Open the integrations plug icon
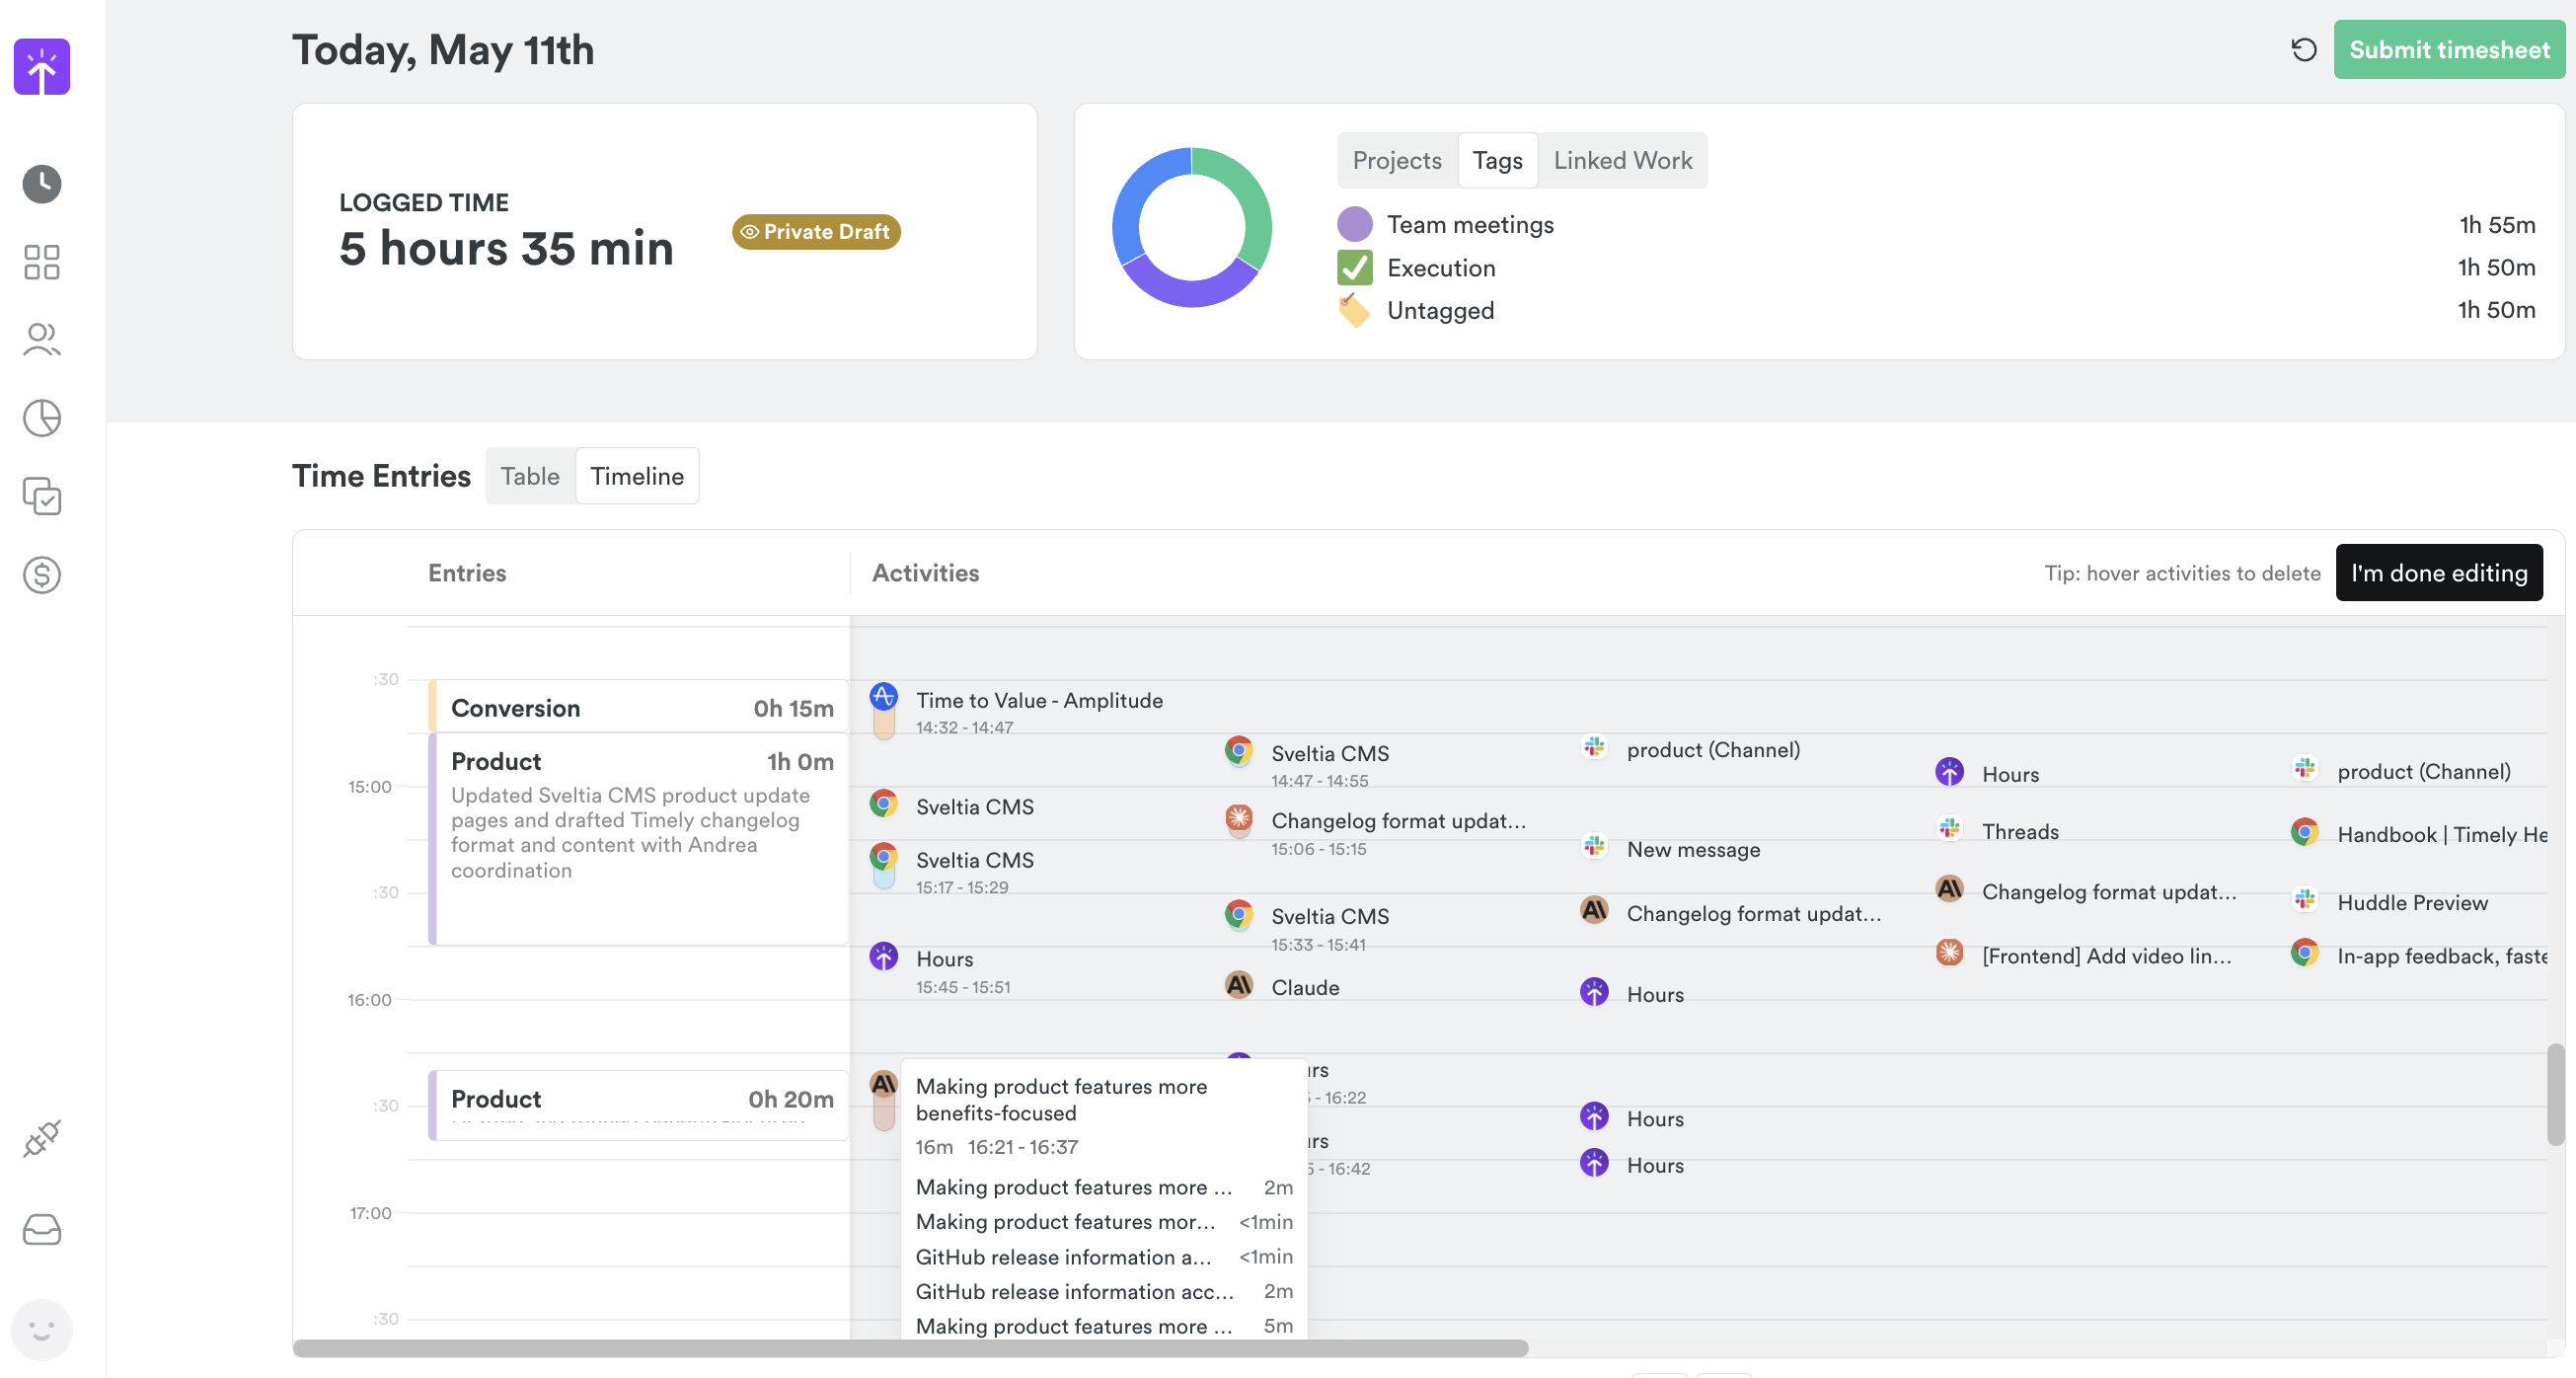Image resolution: width=2576 pixels, height=1378 pixels. point(42,1138)
